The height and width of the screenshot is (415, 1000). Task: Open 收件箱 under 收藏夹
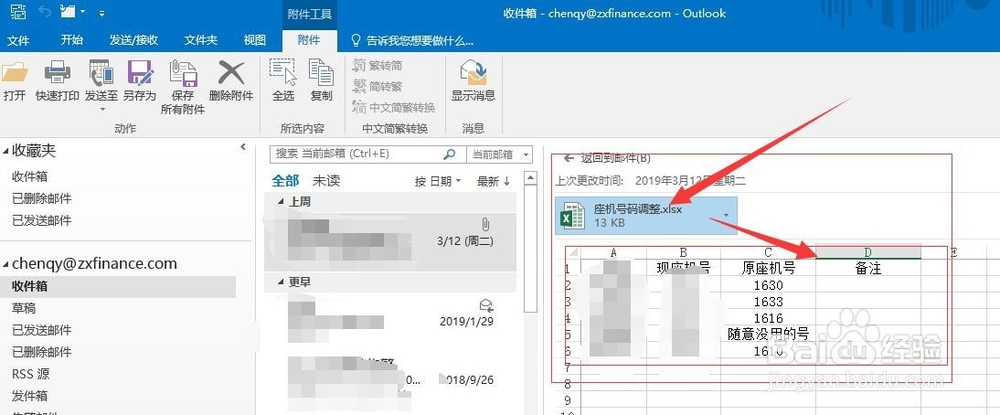pos(30,177)
